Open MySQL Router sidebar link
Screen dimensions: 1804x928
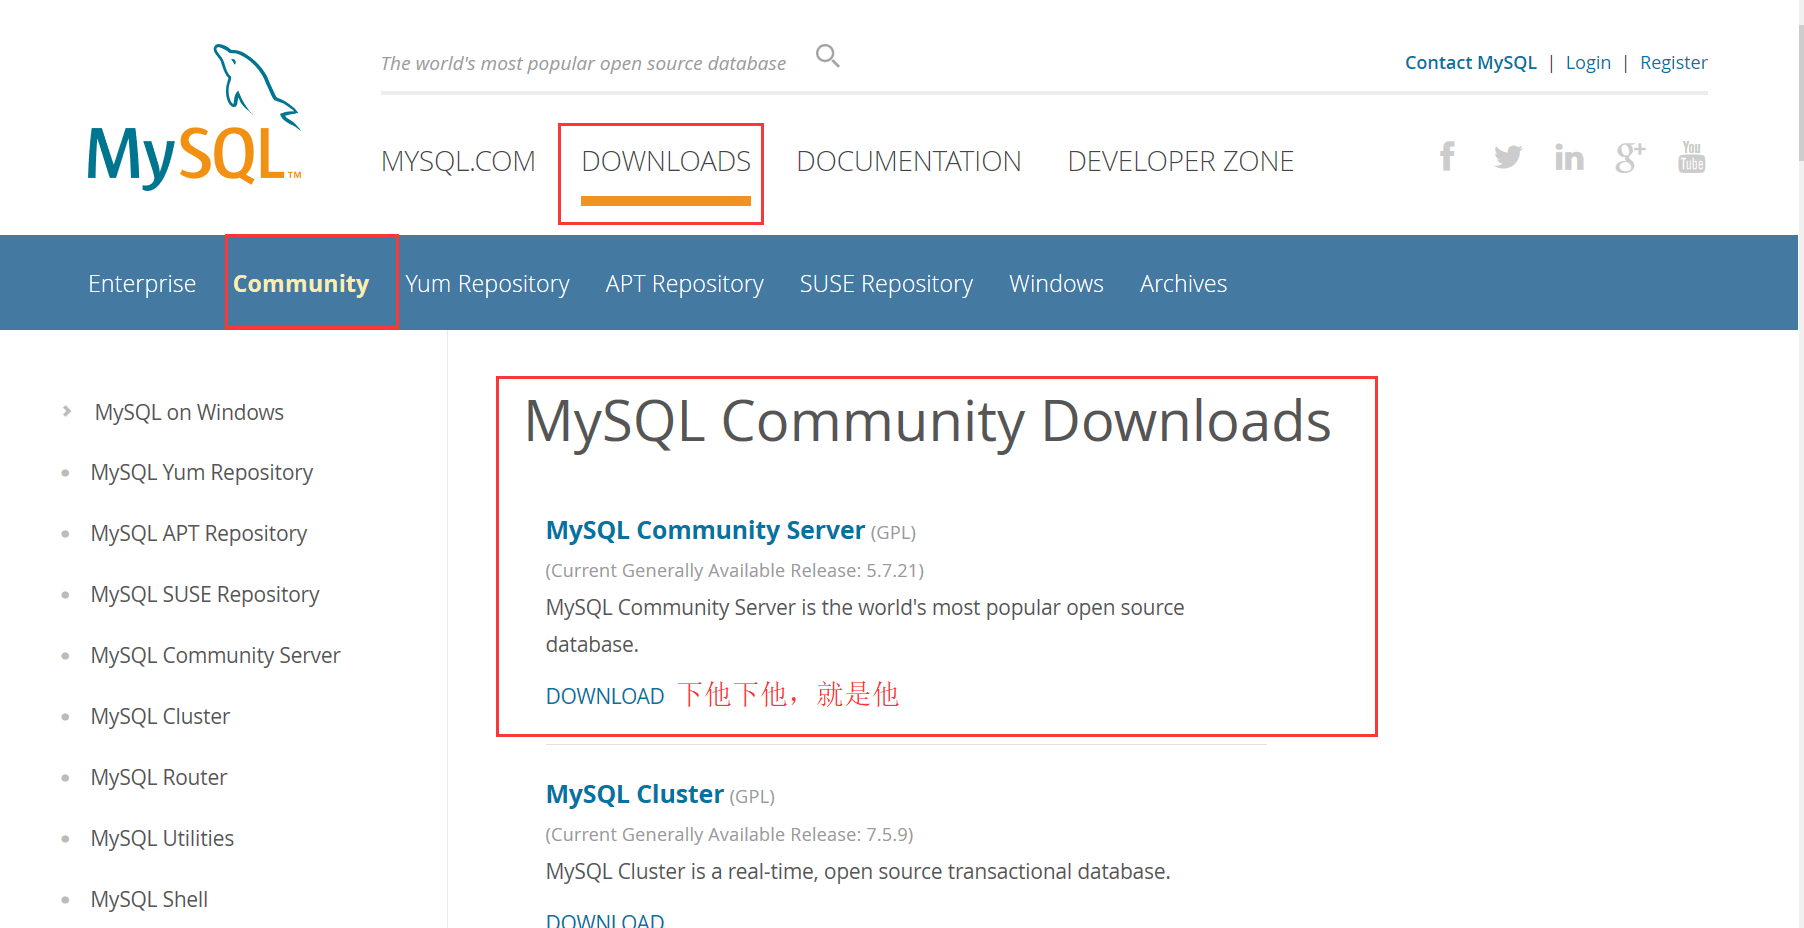click(159, 777)
